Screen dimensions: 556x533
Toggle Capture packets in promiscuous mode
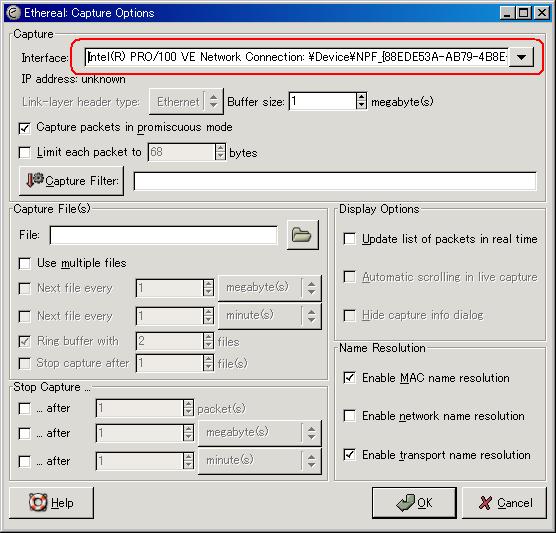point(24,128)
